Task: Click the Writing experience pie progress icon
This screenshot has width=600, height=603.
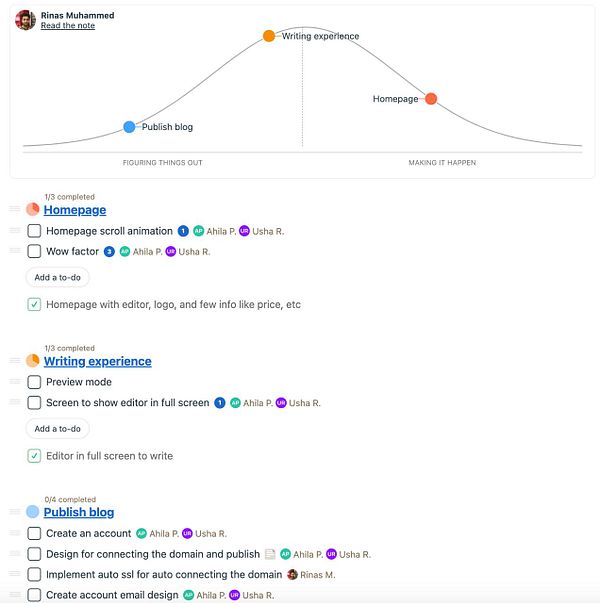Action: click(33, 361)
